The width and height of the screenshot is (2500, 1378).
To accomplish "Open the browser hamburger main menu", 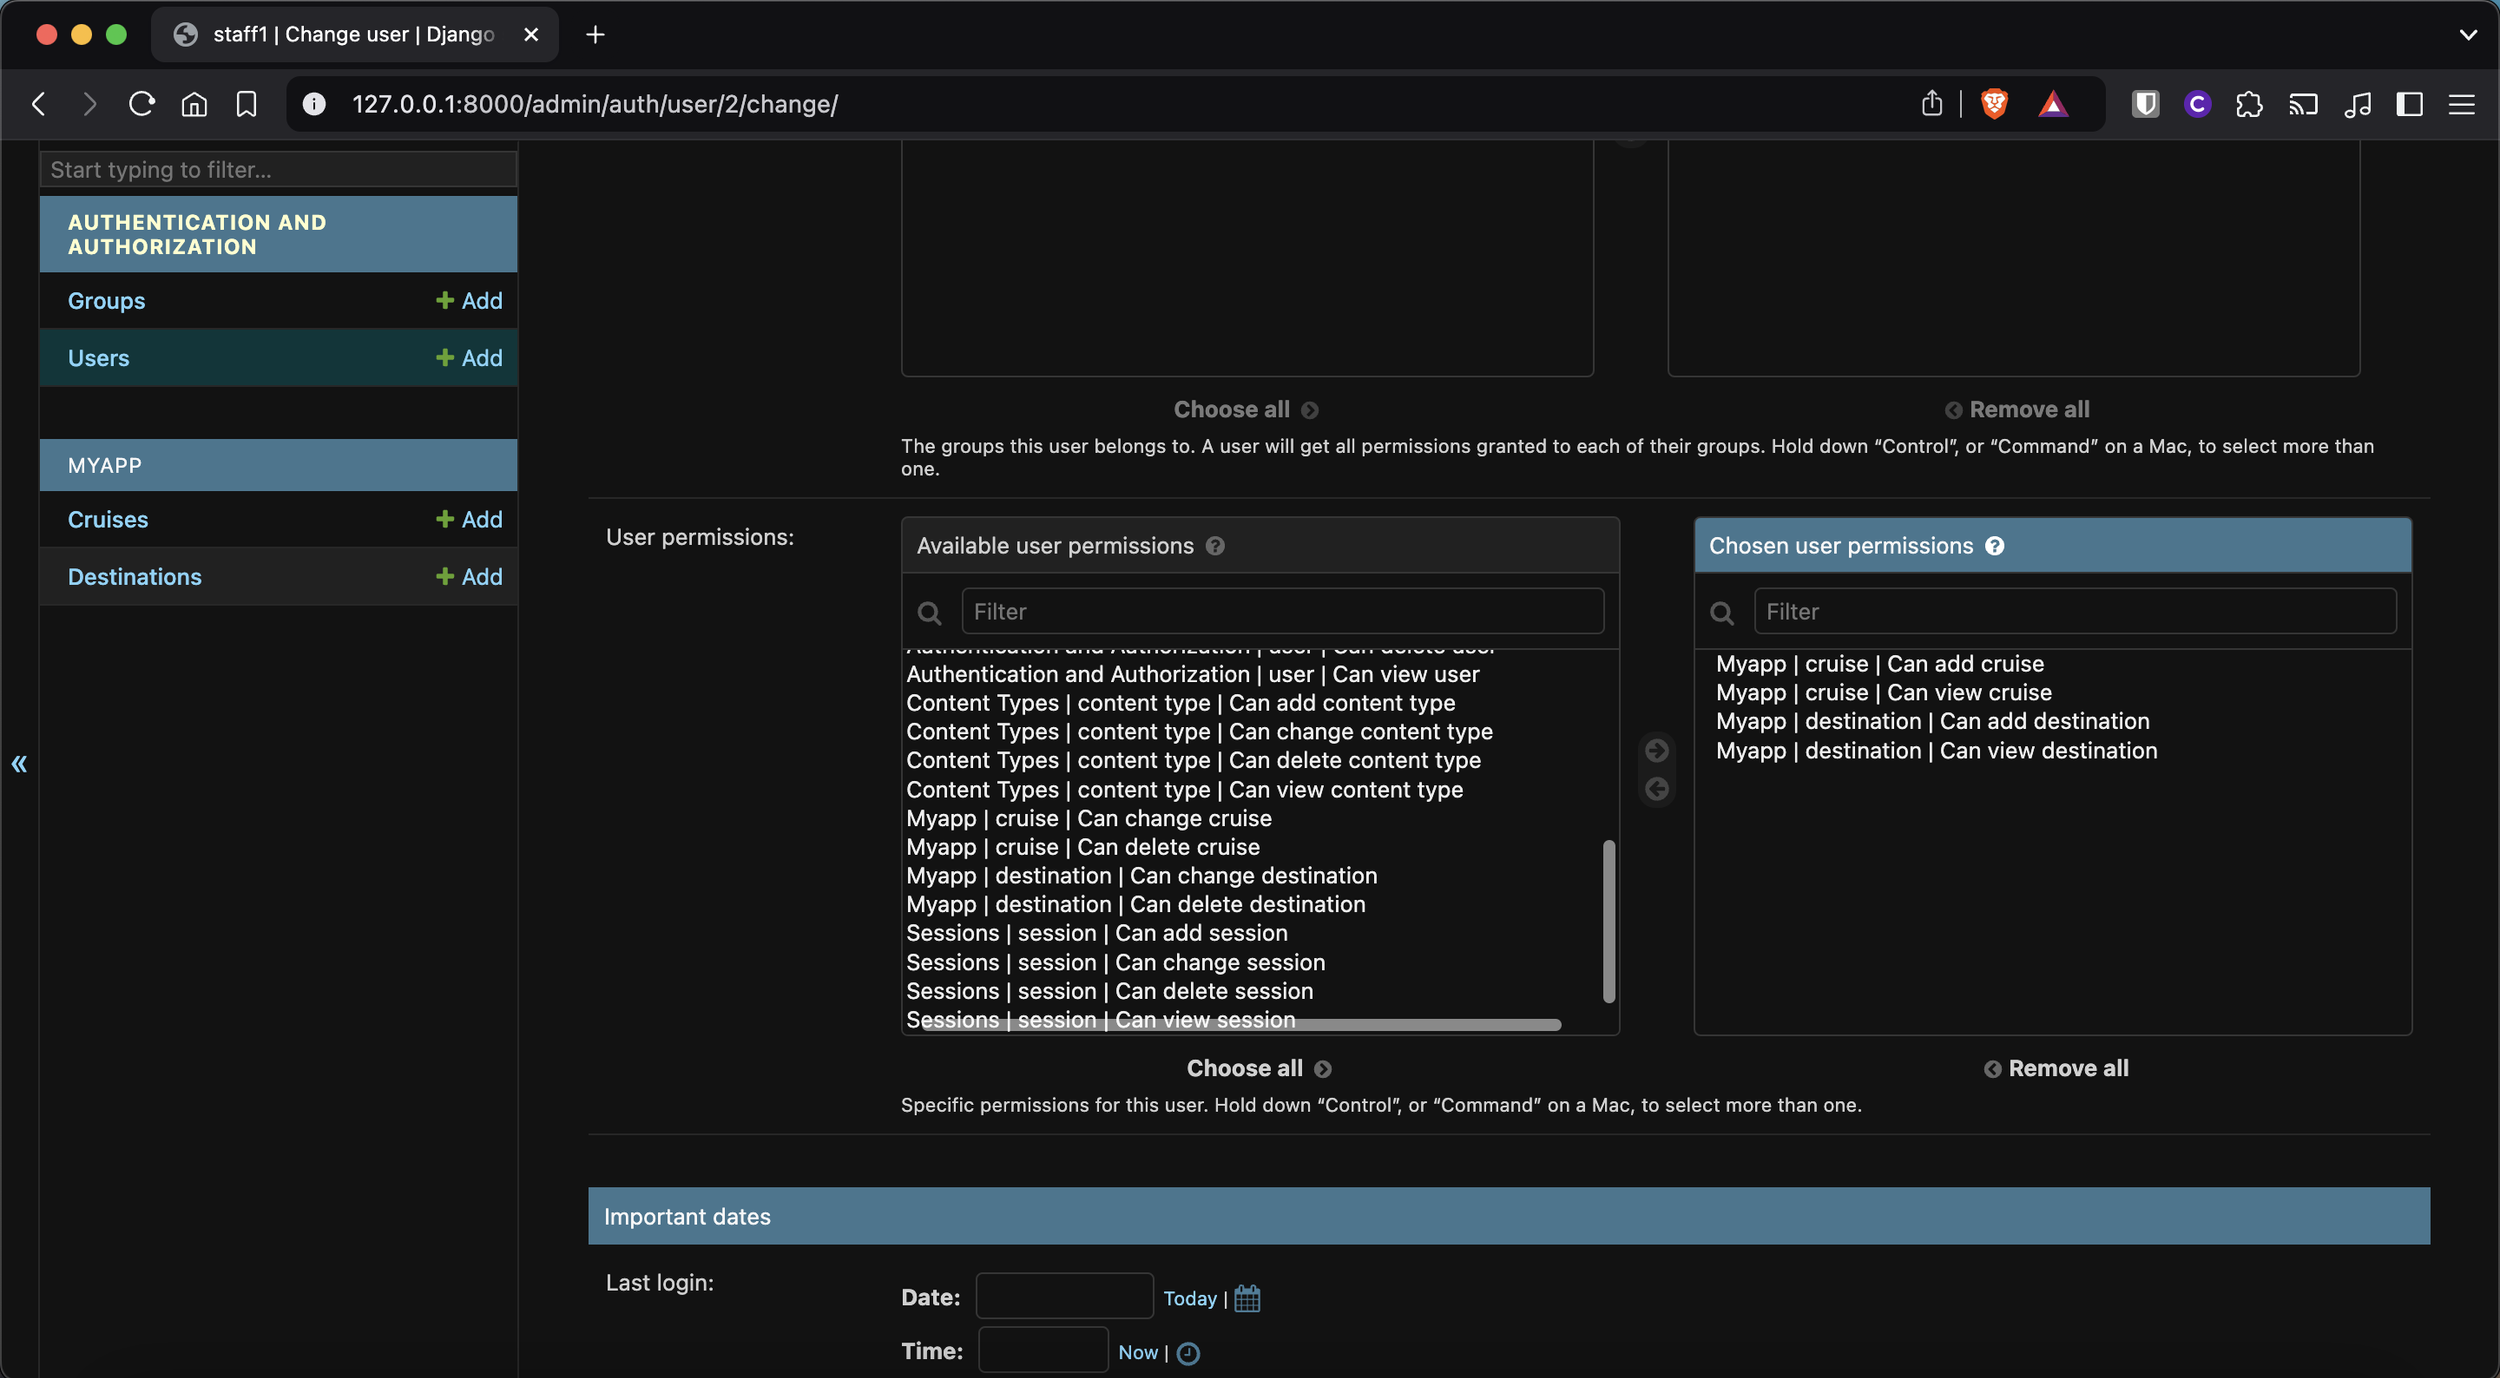I will coord(2461,104).
